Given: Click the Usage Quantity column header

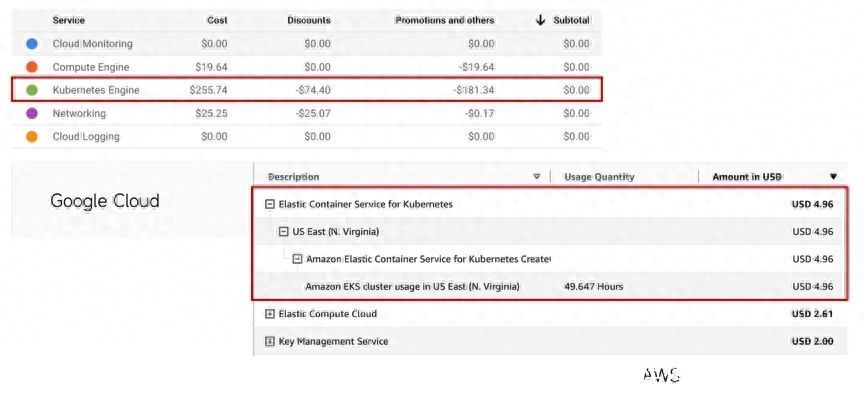Looking at the screenshot, I should 599,177.
